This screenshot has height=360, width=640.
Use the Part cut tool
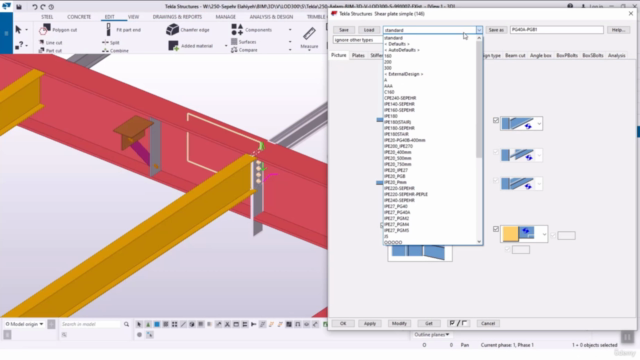tap(50, 51)
